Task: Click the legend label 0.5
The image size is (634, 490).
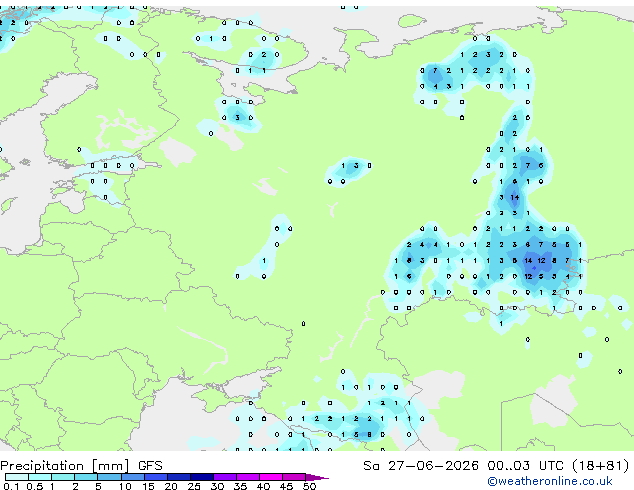Action: tap(35, 486)
